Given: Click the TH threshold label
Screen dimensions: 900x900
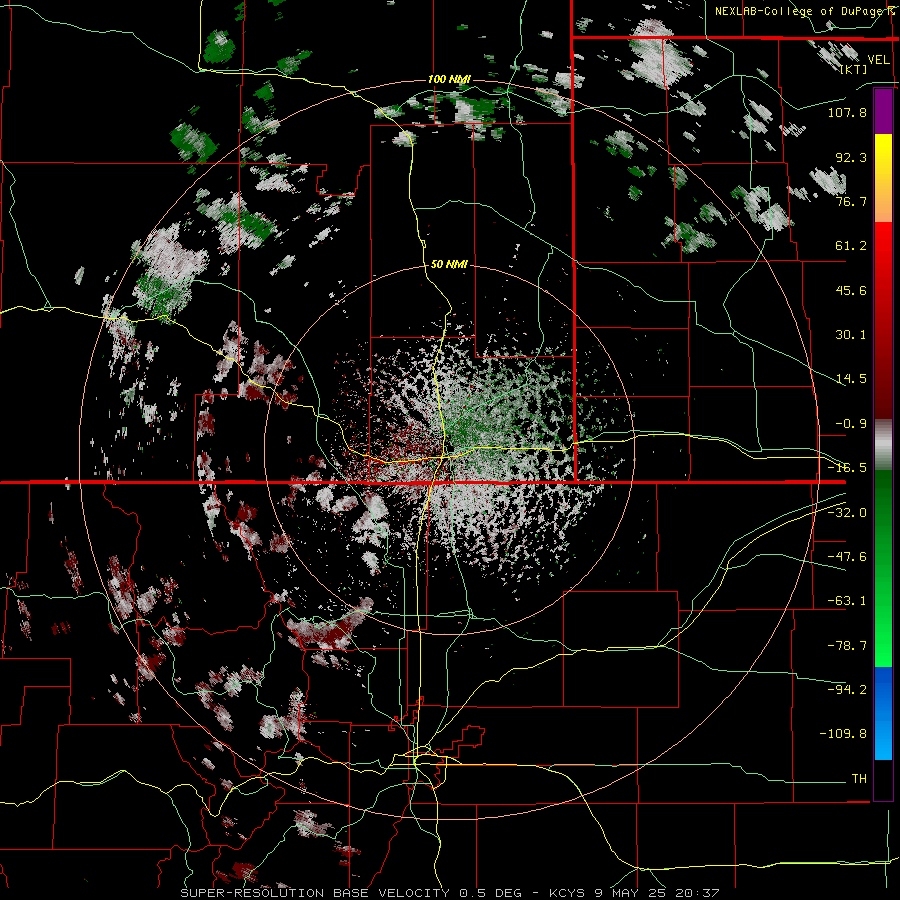Looking at the screenshot, I should pyautogui.click(x=859, y=778).
